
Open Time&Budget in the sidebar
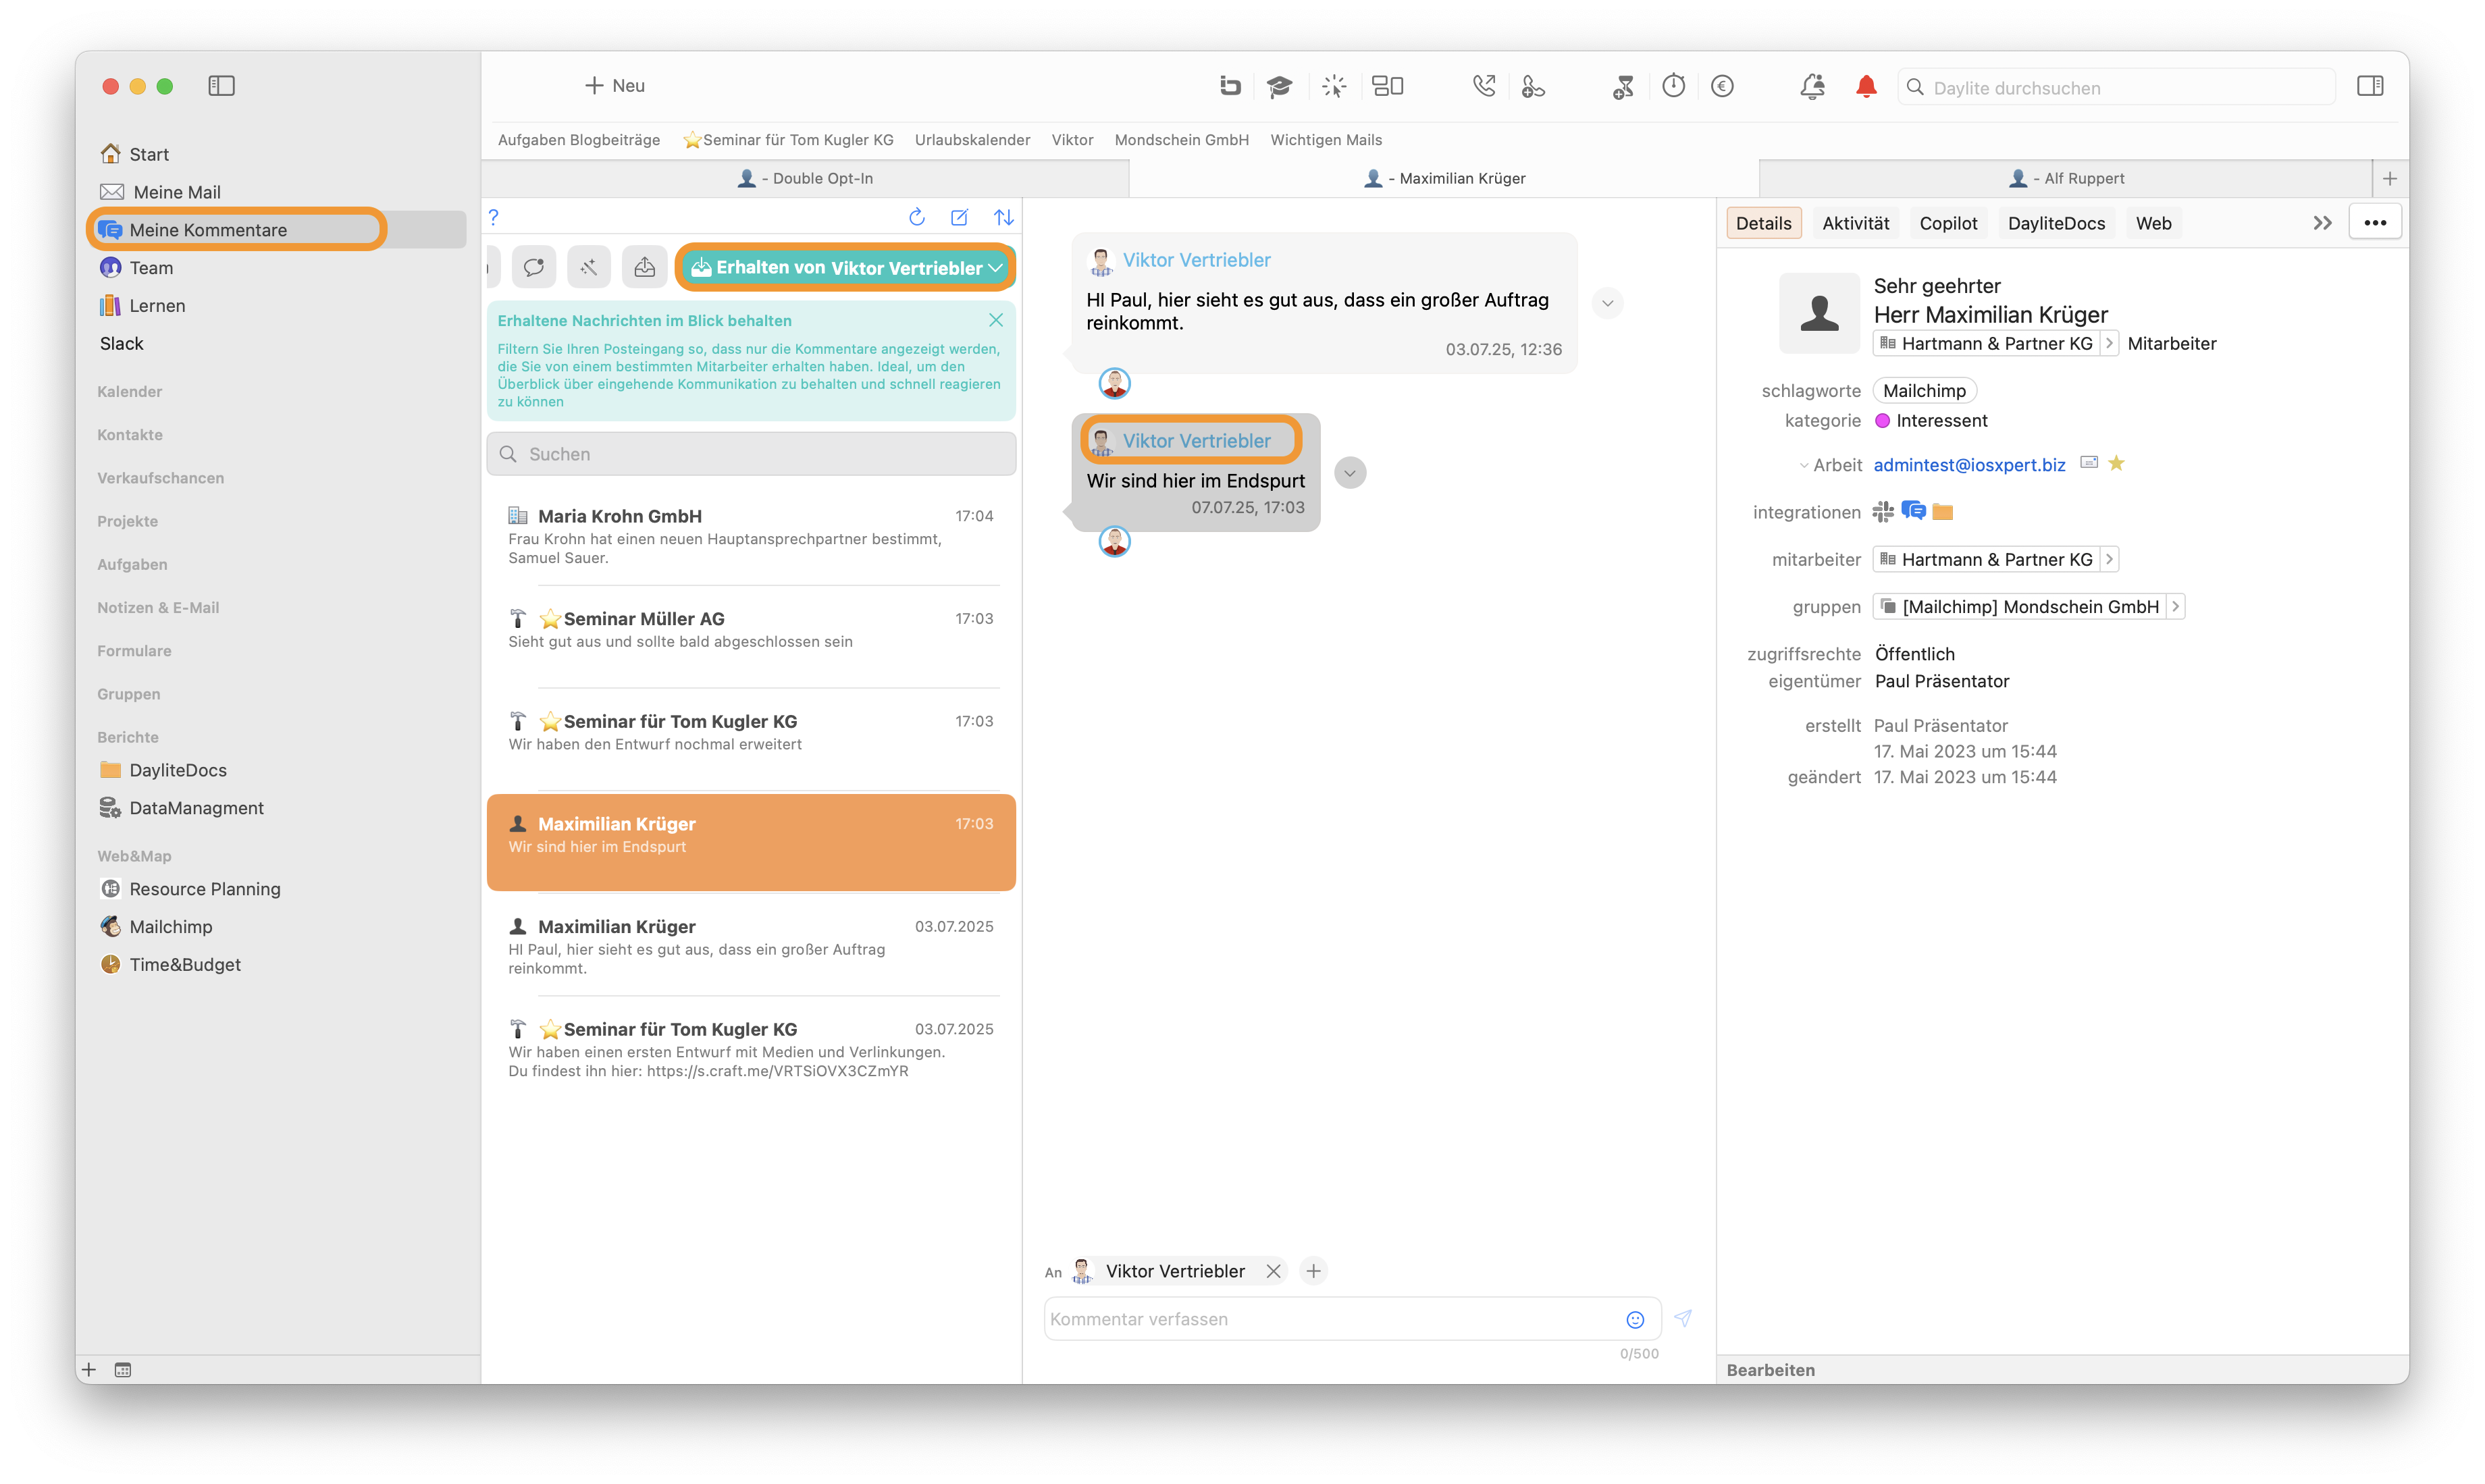point(171,965)
